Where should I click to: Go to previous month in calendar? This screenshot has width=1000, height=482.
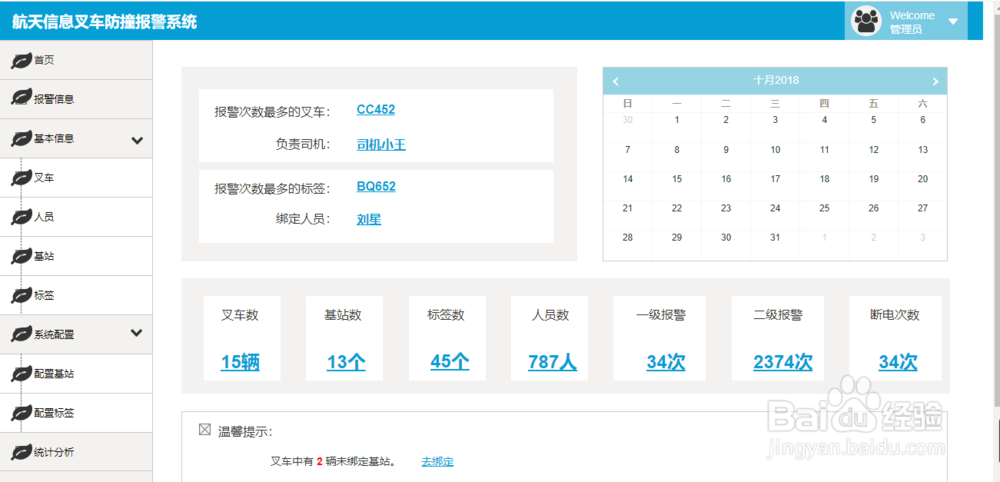[615, 82]
